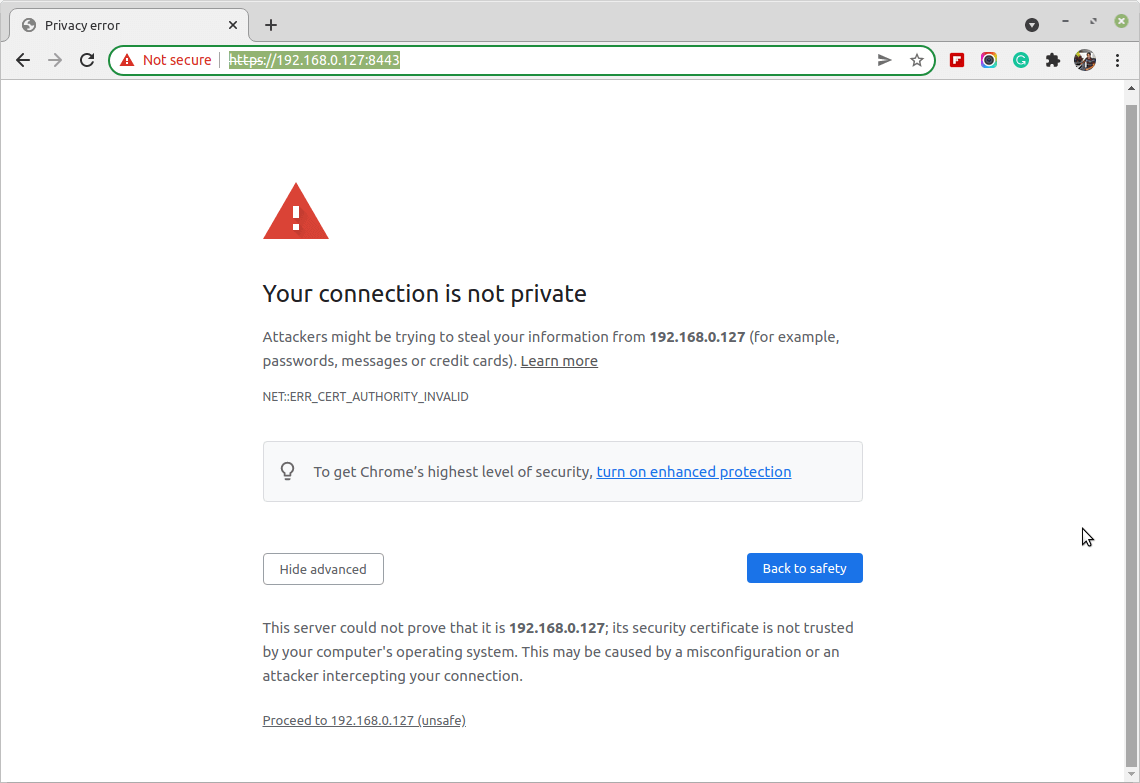
Task: Close the Privacy error tab
Action: coord(234,25)
